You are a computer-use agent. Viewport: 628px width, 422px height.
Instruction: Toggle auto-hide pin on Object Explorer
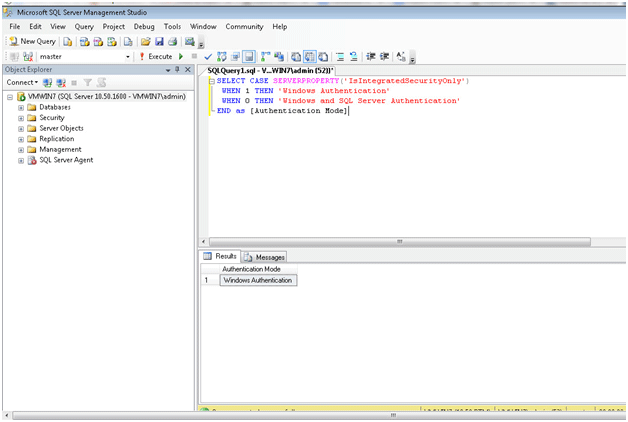(177, 69)
